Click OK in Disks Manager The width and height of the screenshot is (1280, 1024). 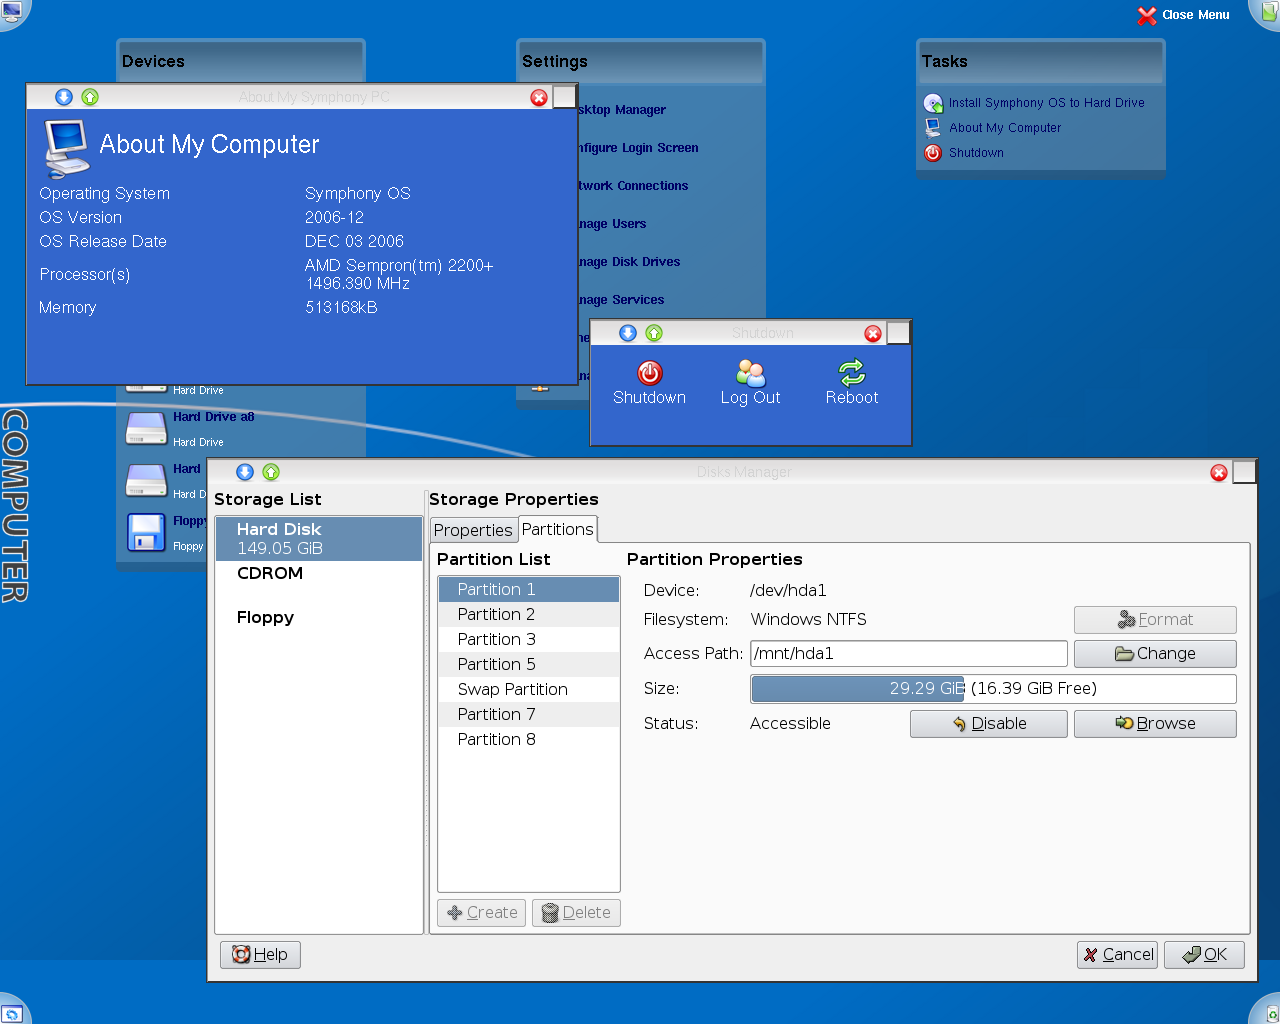click(x=1204, y=954)
